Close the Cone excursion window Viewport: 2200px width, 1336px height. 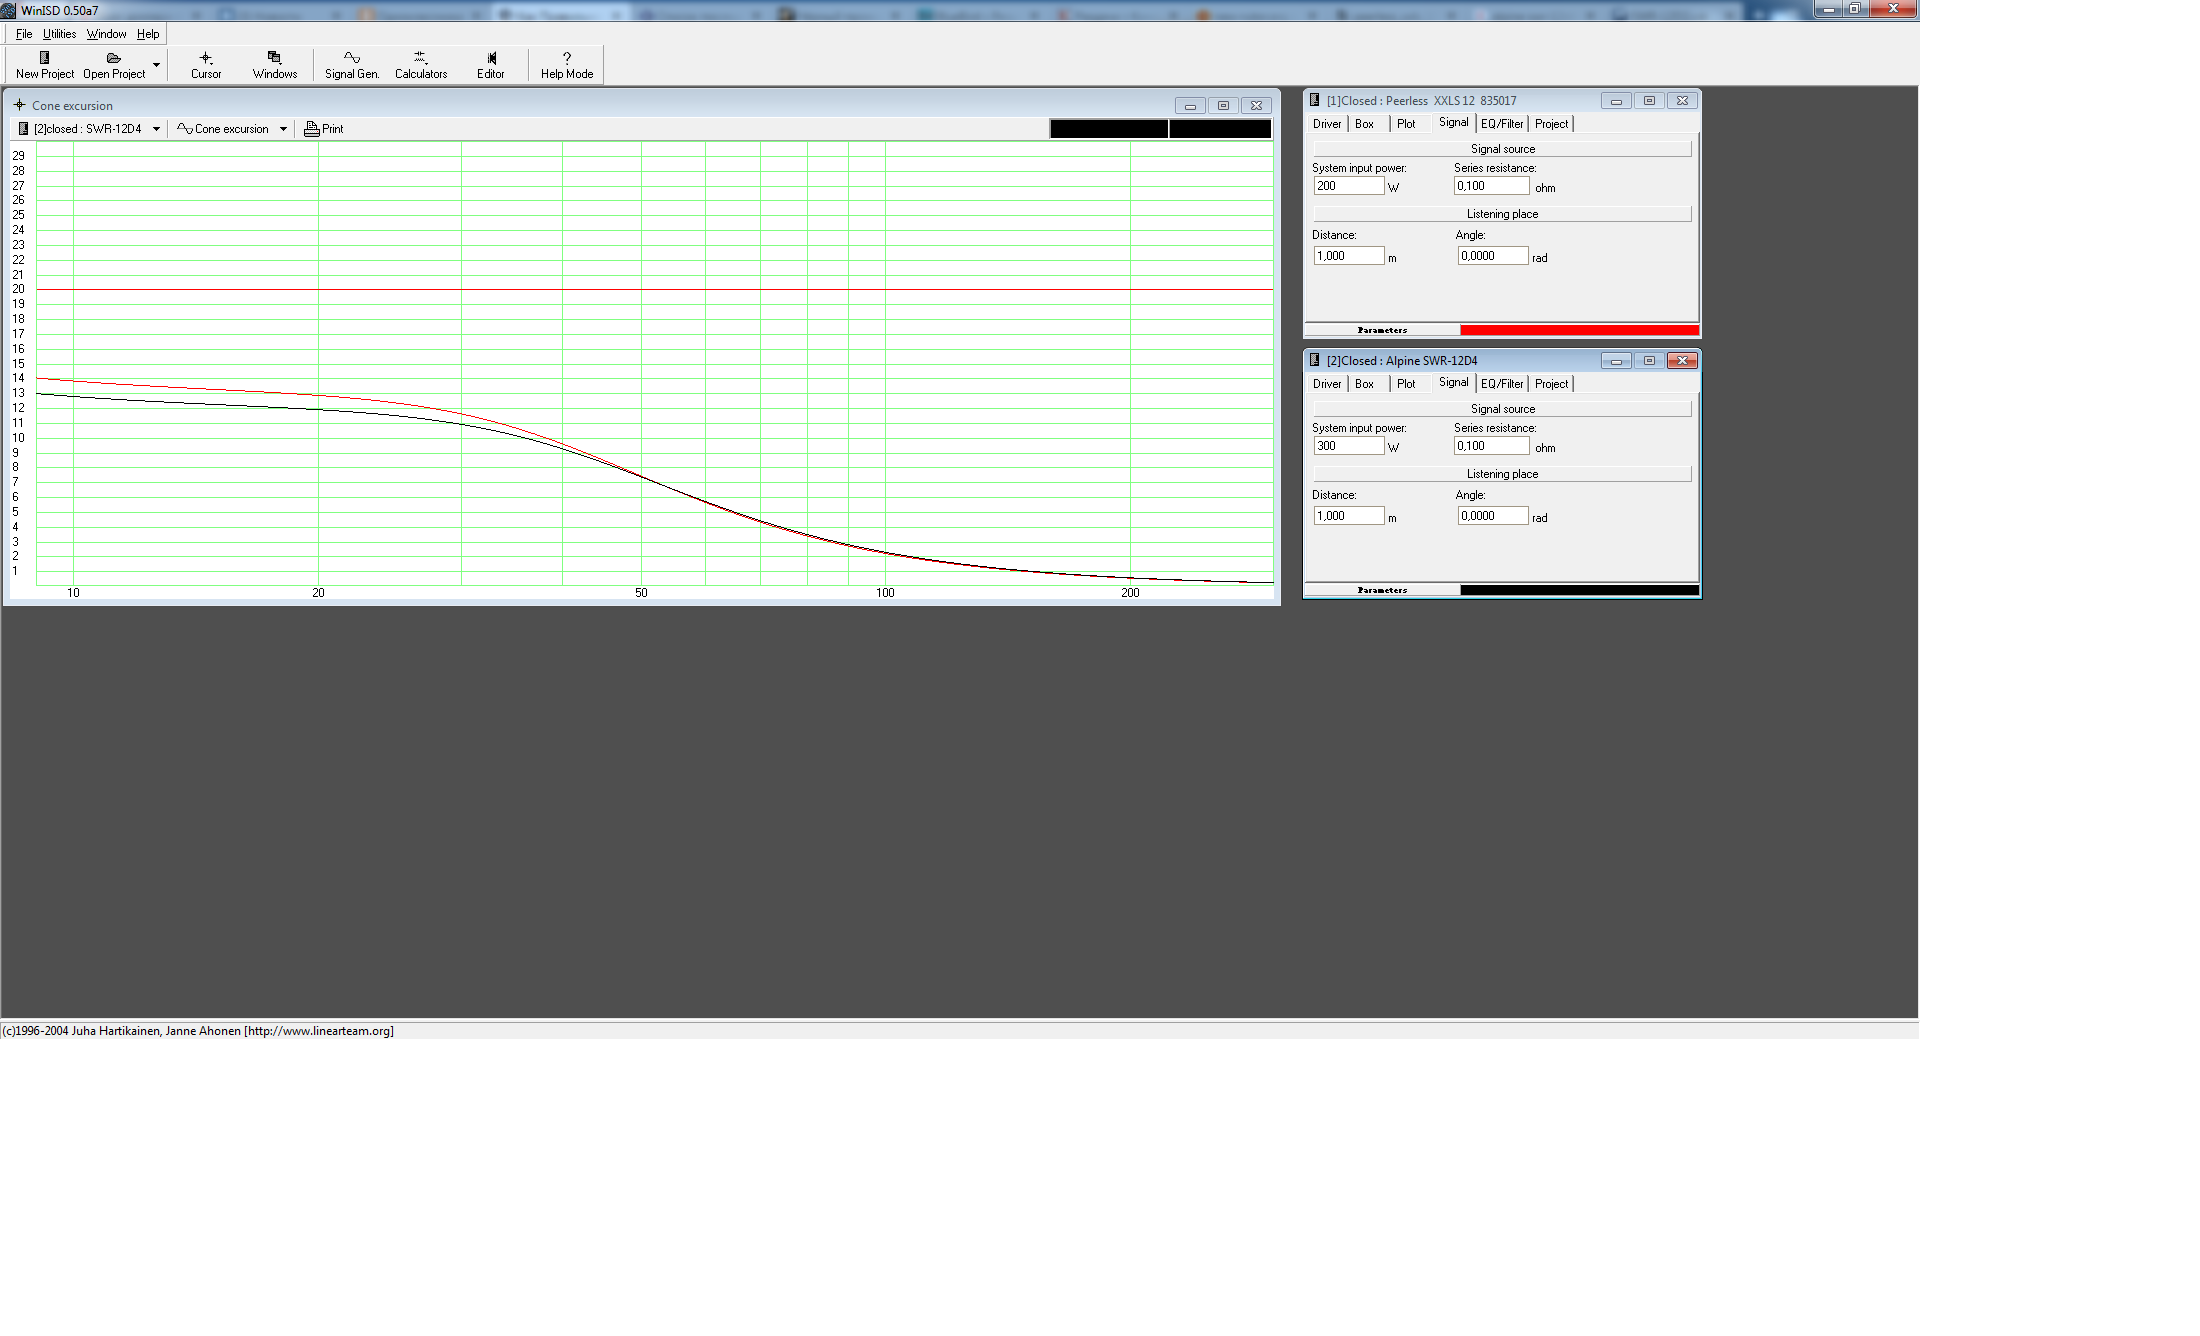[1257, 105]
